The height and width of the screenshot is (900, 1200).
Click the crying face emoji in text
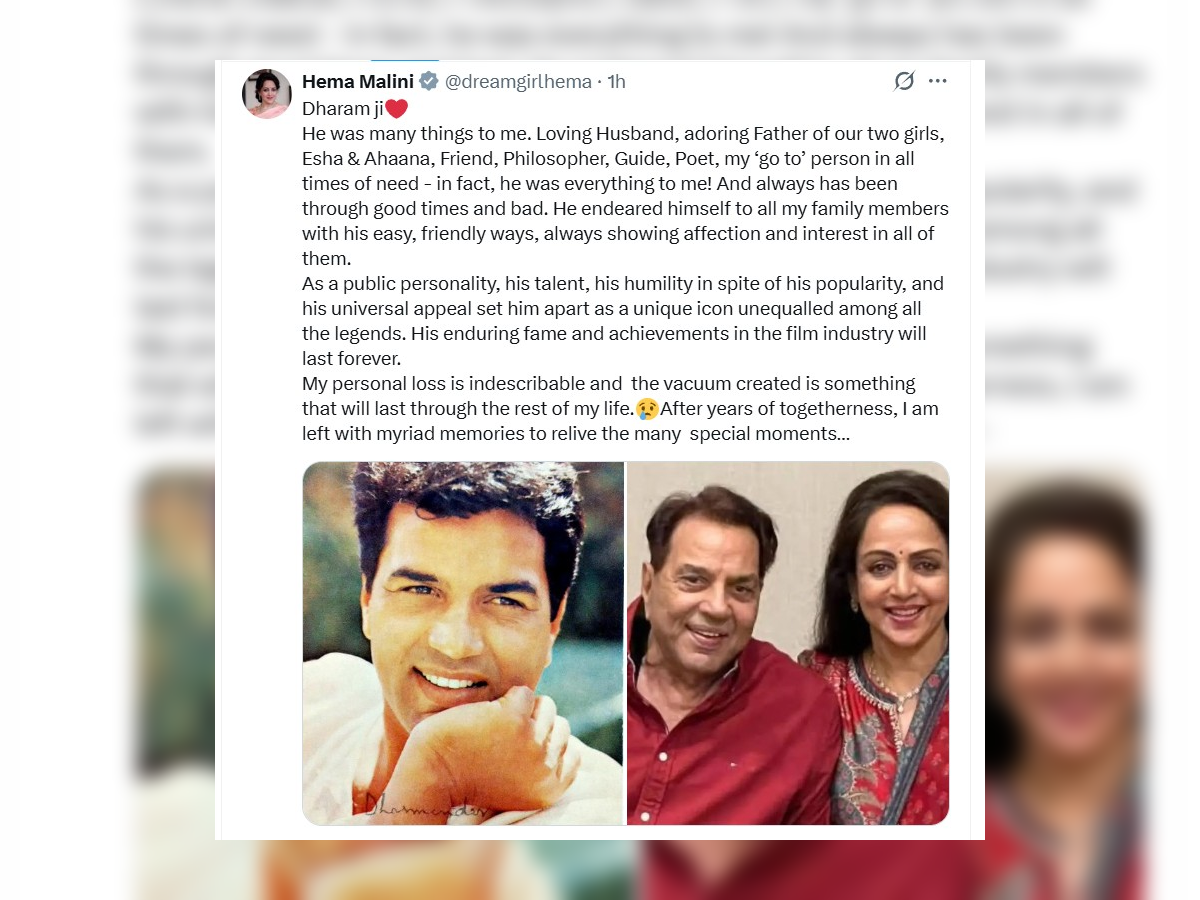tap(647, 408)
